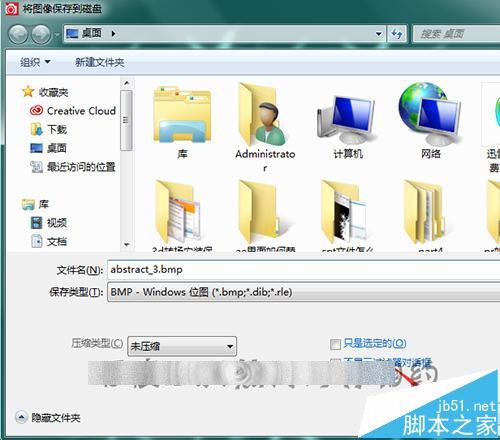Select the Administrator user folder icon

[262, 115]
